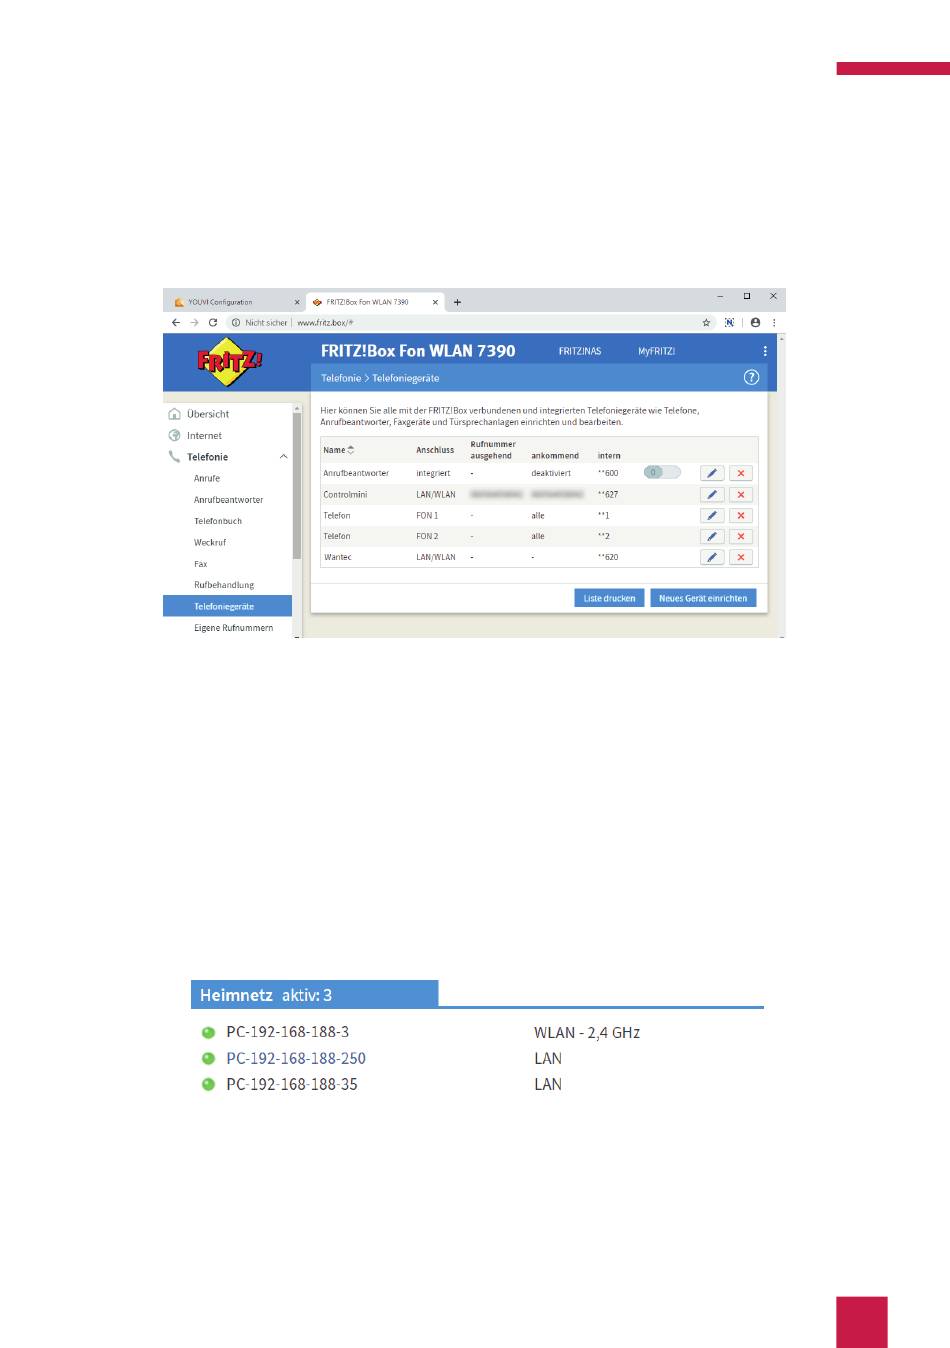950x1348 pixels.
Task: Open Übersicht in the sidebar
Action: click(208, 414)
